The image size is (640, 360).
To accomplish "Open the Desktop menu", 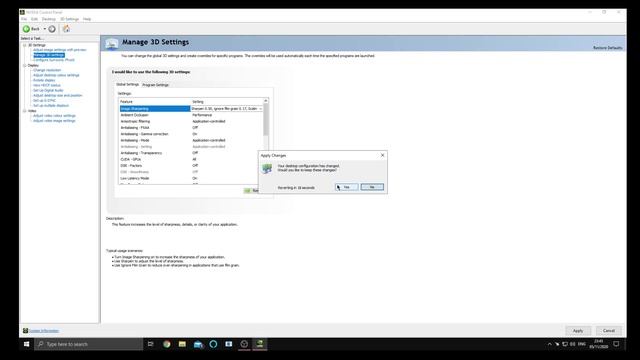I will pyautogui.click(x=49, y=19).
